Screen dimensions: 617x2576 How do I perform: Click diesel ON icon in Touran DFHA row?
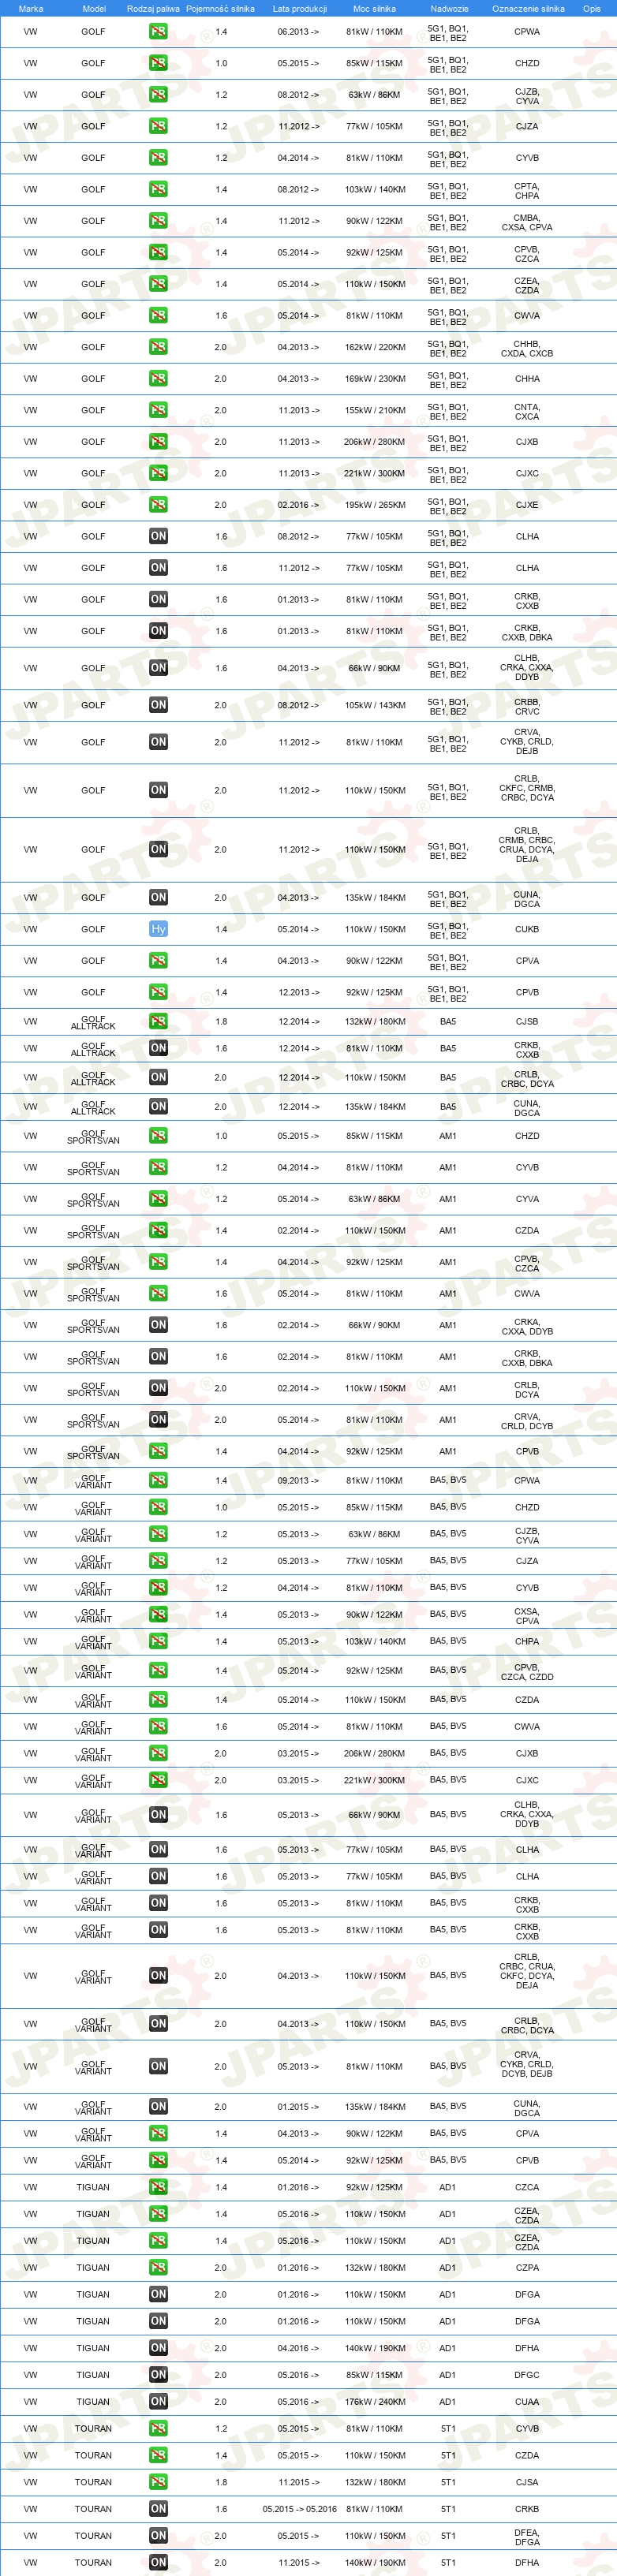pyautogui.click(x=158, y=2562)
